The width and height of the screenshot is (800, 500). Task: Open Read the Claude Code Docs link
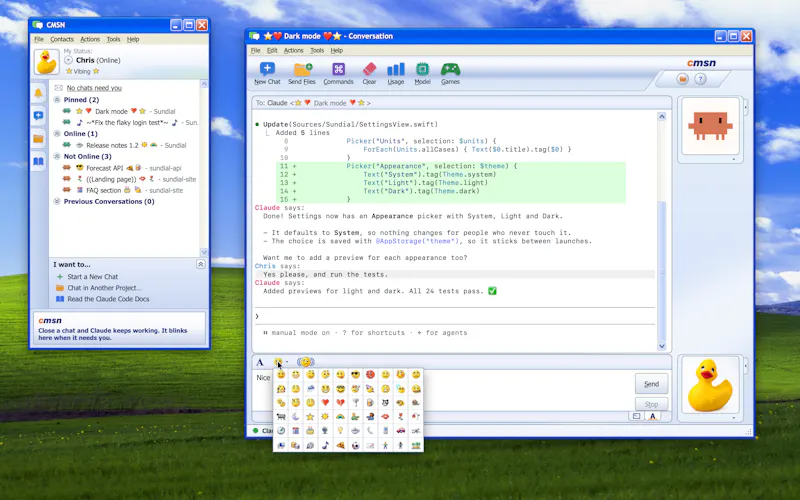pyautogui.click(x=108, y=299)
